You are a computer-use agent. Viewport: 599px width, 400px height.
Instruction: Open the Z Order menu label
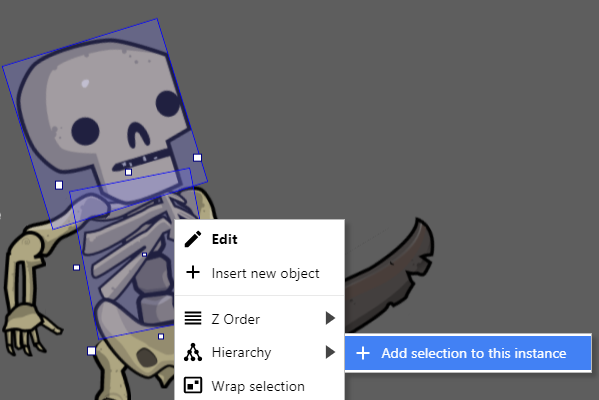[236, 319]
